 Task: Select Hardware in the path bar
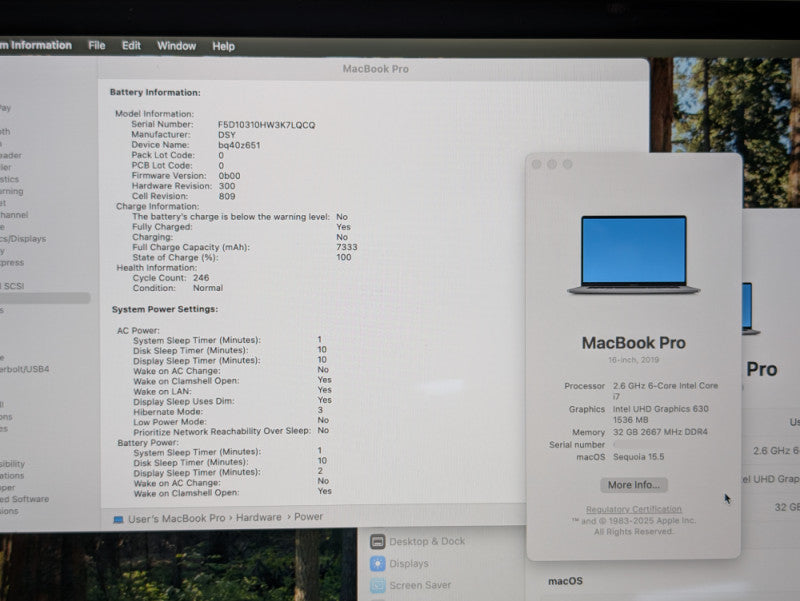[x=259, y=517]
